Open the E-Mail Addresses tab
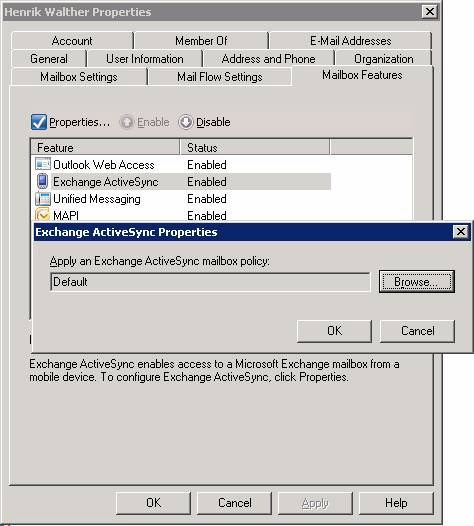The image size is (474, 526). click(x=351, y=41)
